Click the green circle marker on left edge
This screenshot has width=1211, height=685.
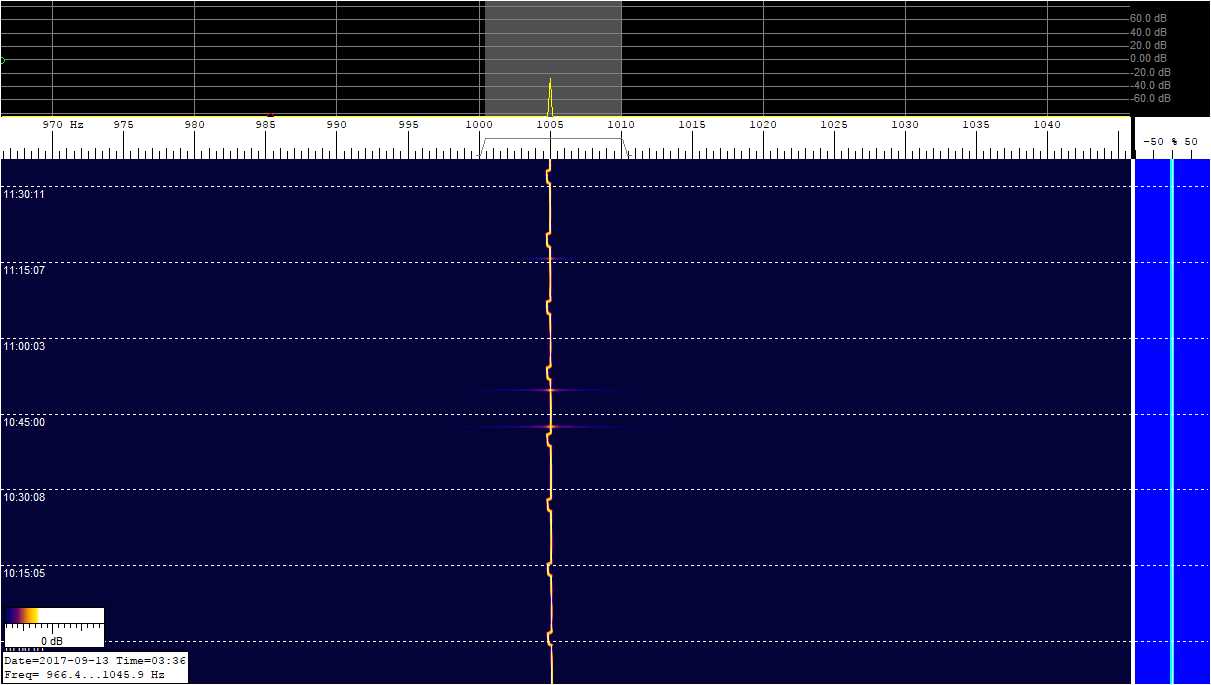coord(2,60)
